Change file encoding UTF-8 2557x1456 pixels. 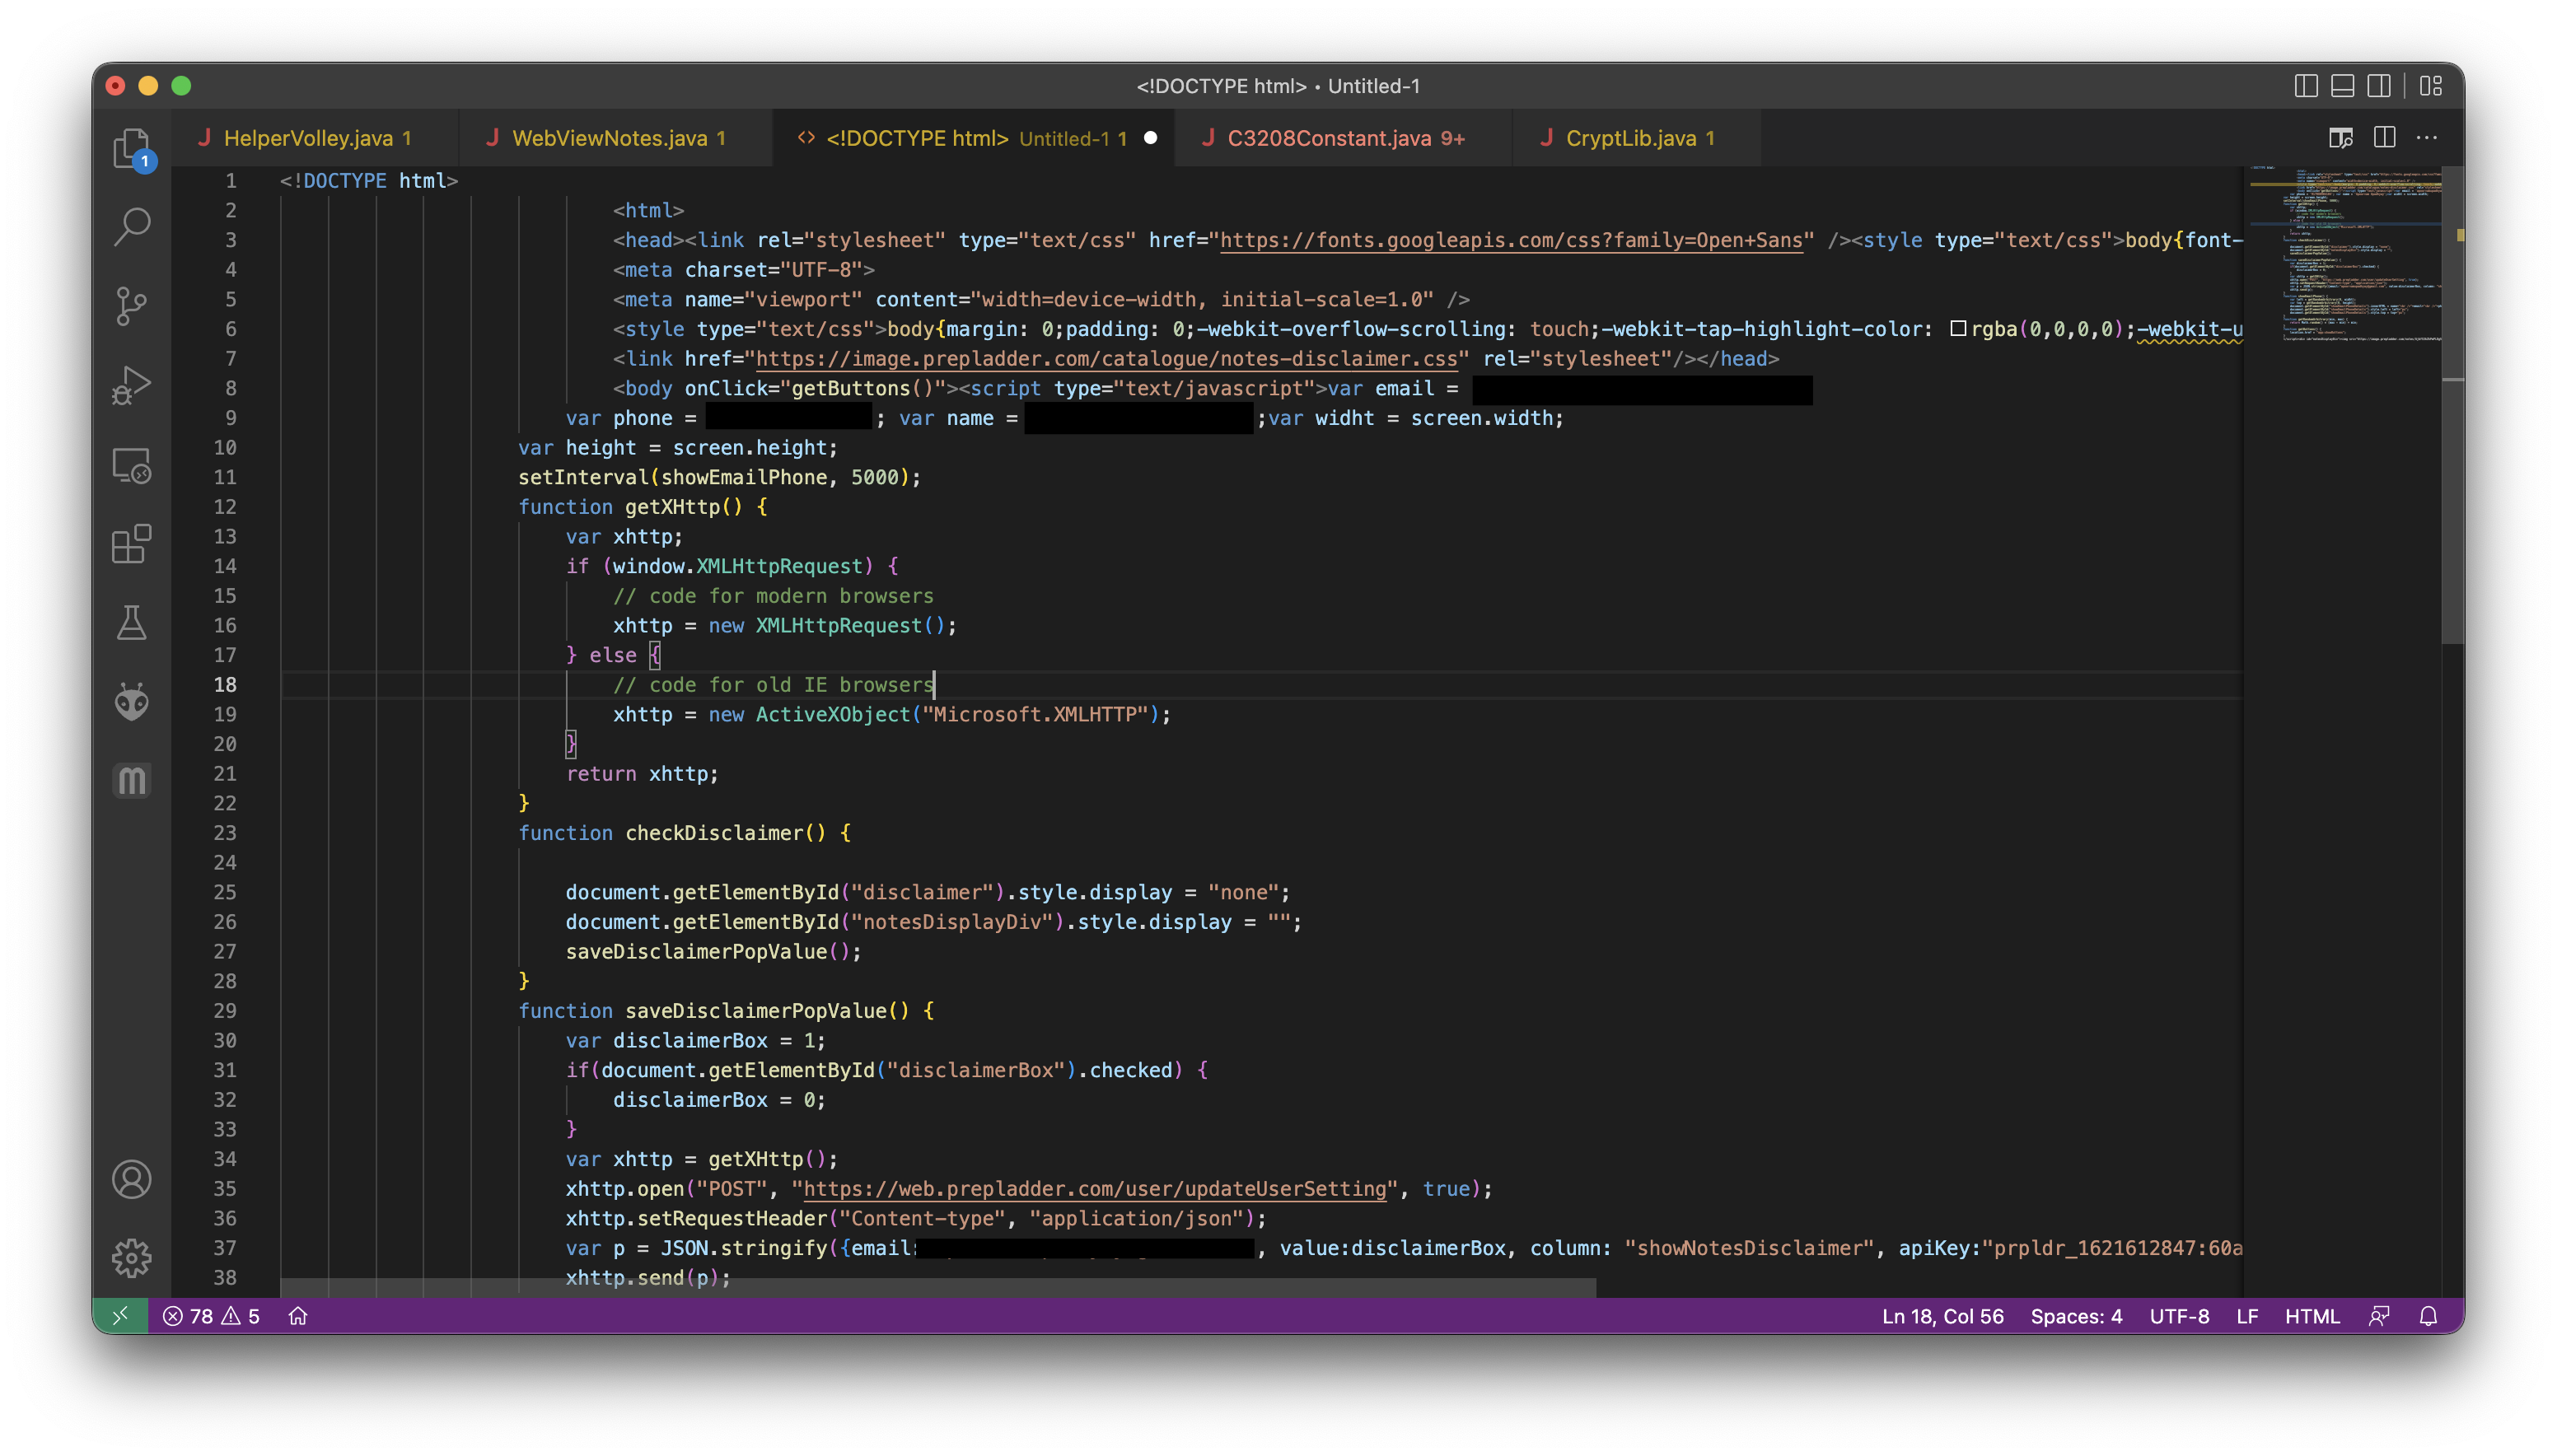(2179, 1316)
